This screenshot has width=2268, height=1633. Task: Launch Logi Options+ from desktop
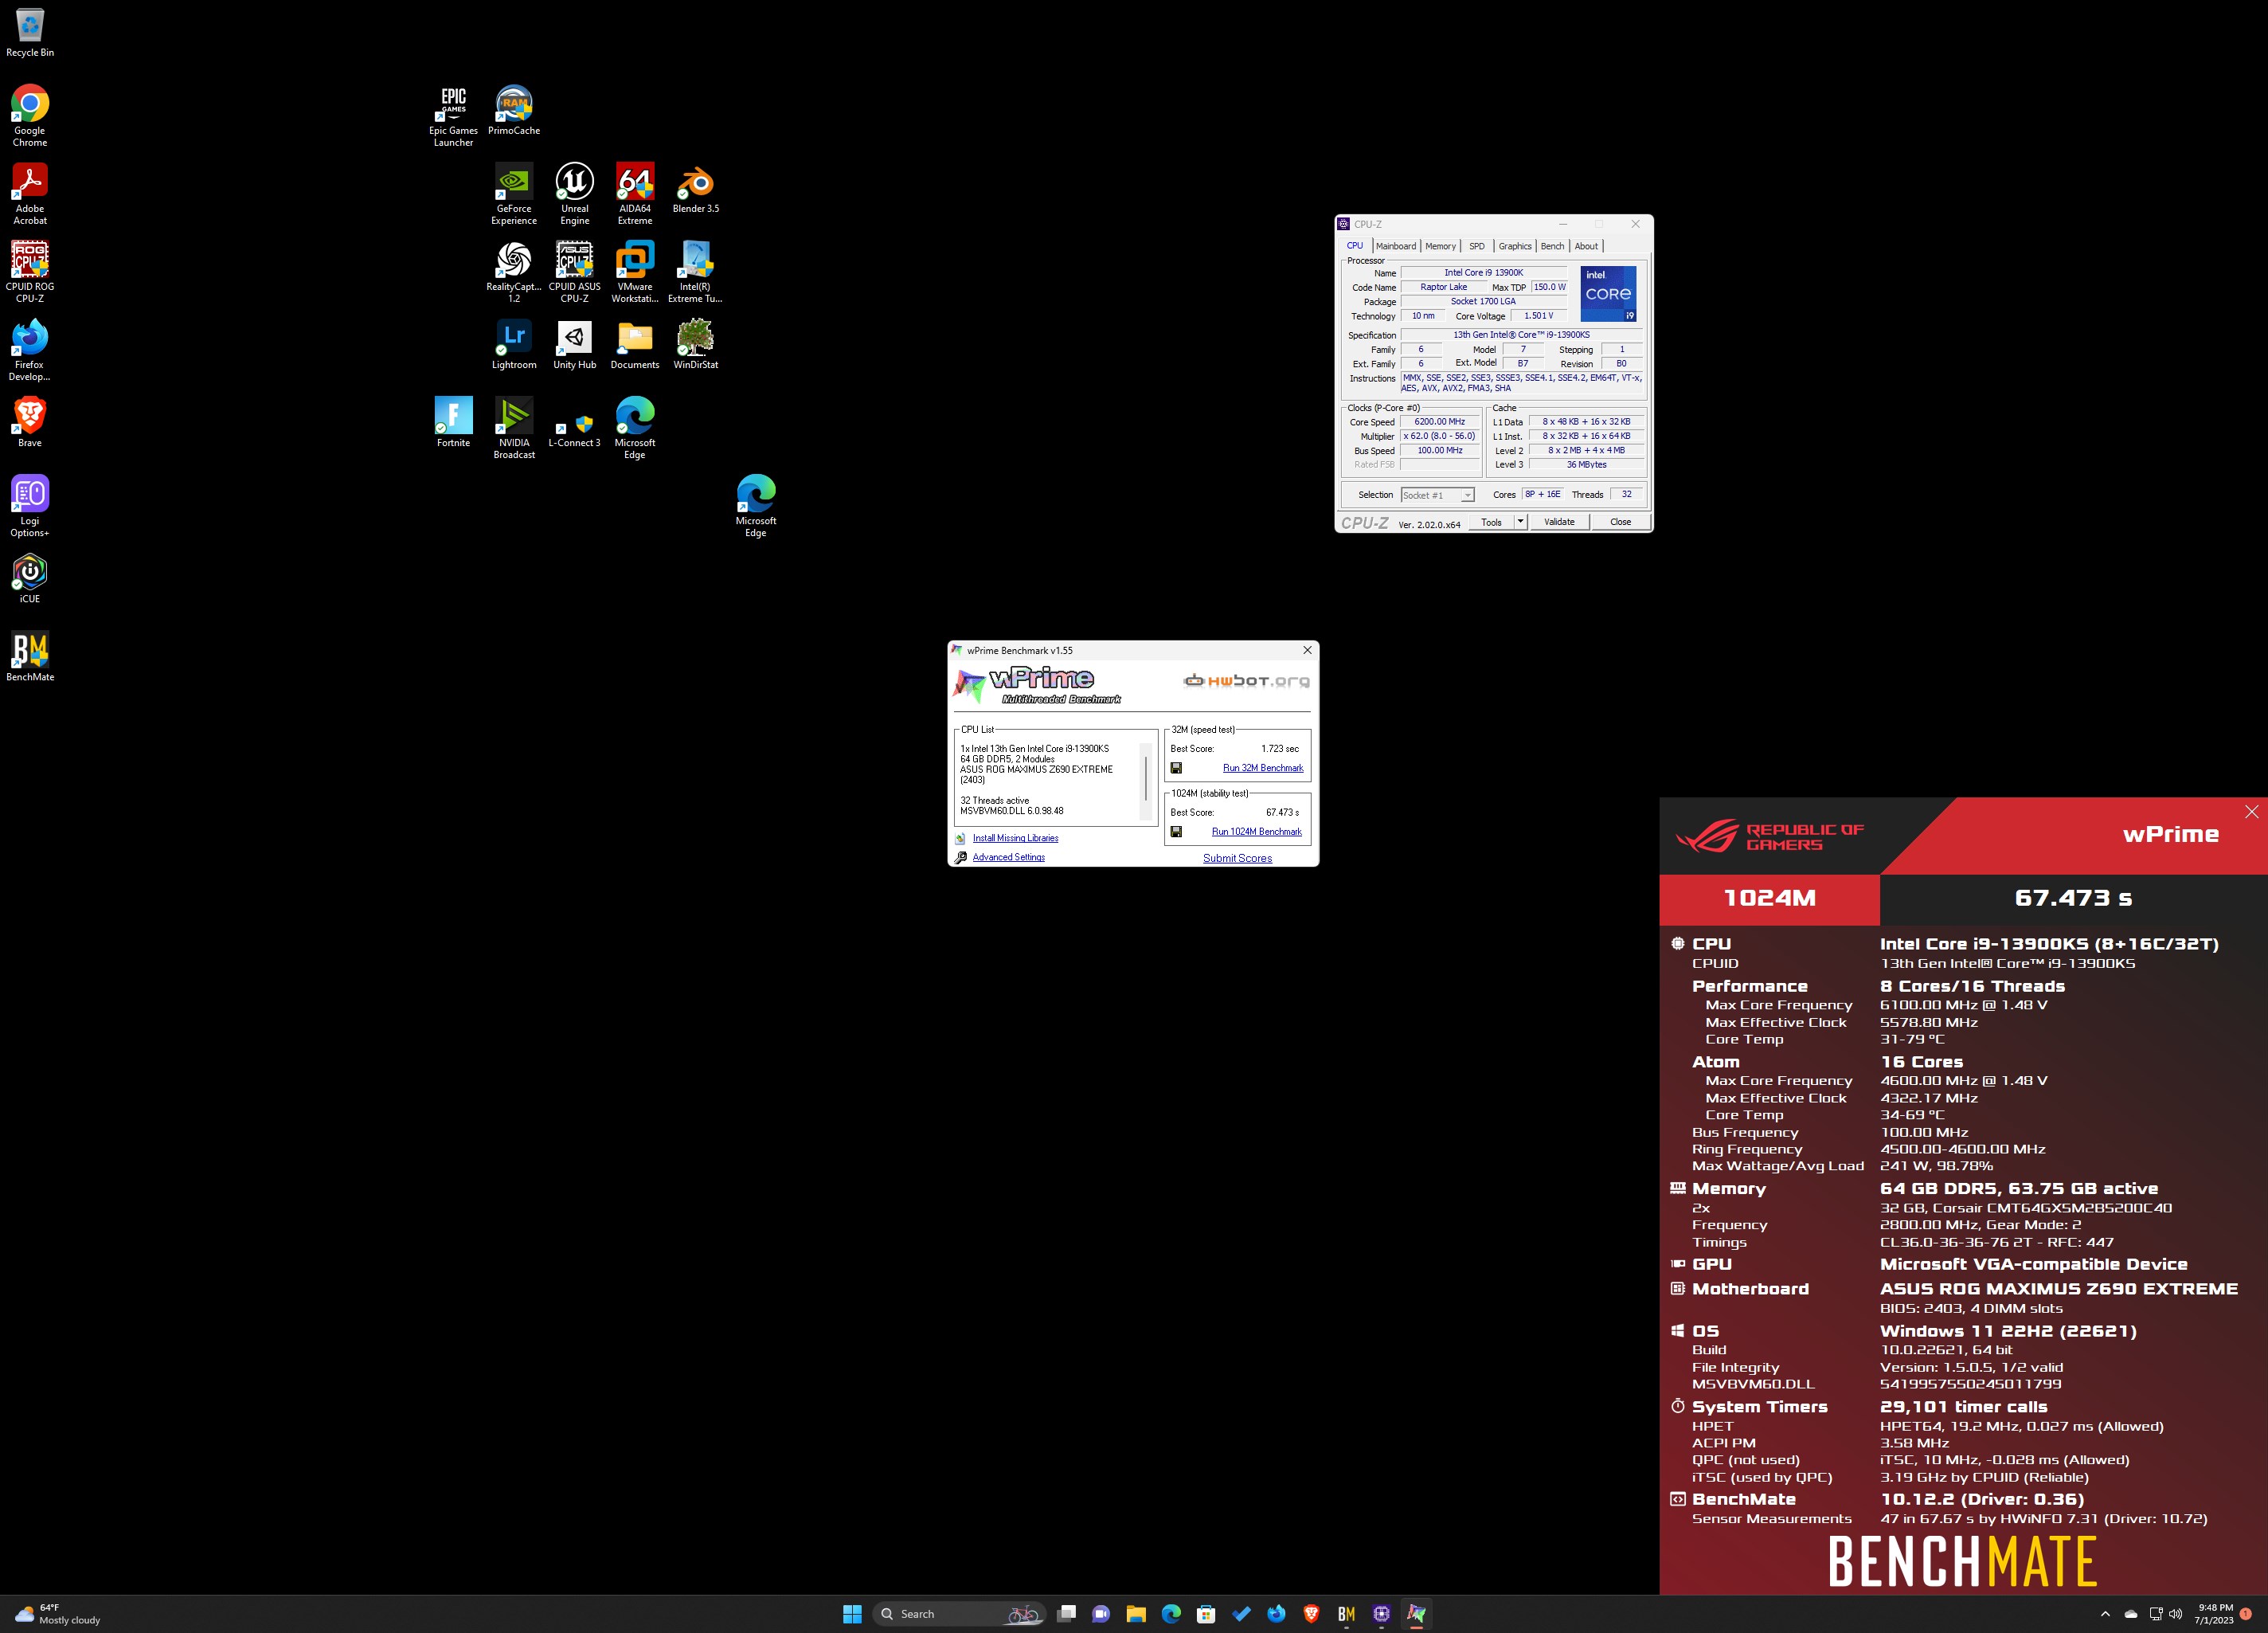click(x=30, y=506)
